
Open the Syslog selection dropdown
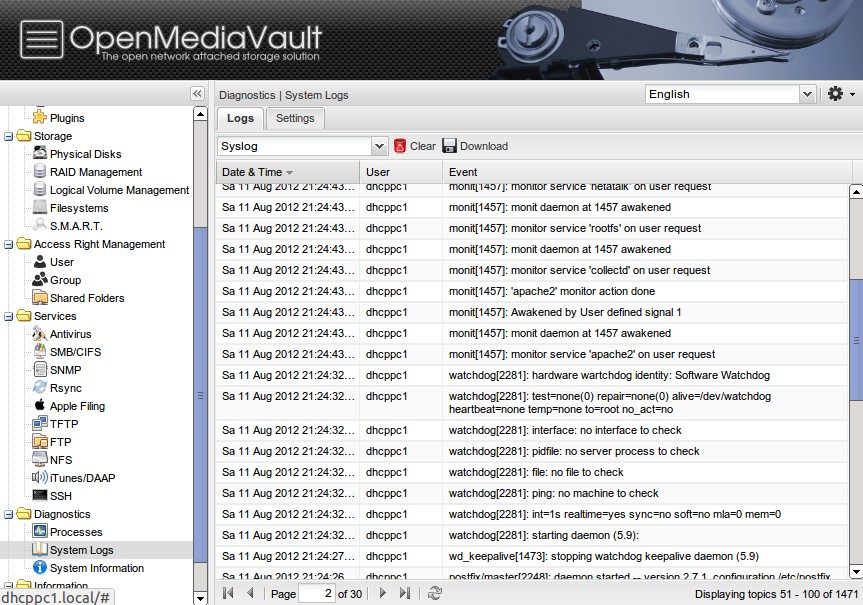tap(378, 146)
